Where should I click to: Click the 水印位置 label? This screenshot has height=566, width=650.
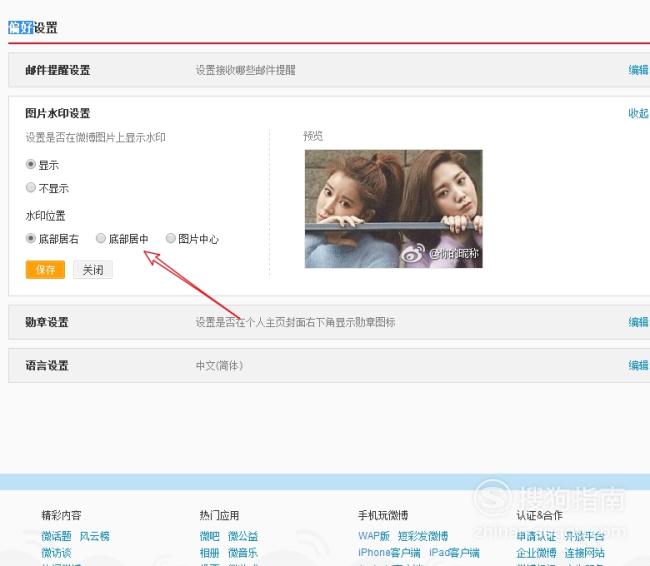point(45,216)
